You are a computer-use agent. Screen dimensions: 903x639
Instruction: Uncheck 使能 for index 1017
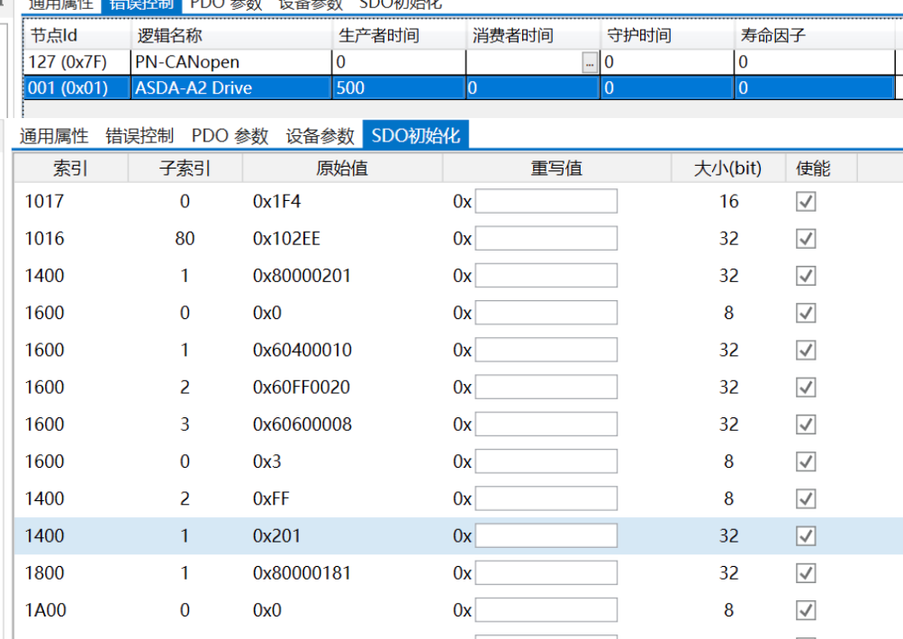pyautogui.click(x=806, y=201)
